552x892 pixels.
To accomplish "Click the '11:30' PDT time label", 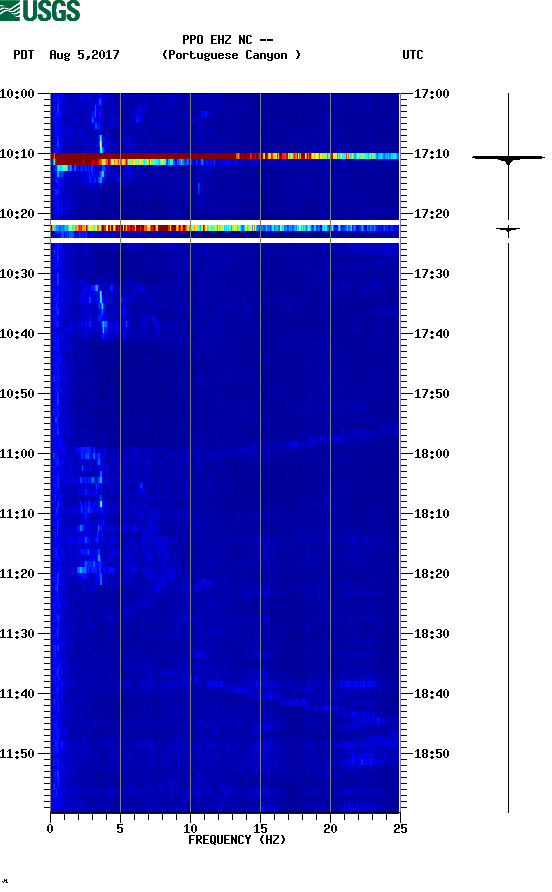I will pyautogui.click(x=18, y=634).
